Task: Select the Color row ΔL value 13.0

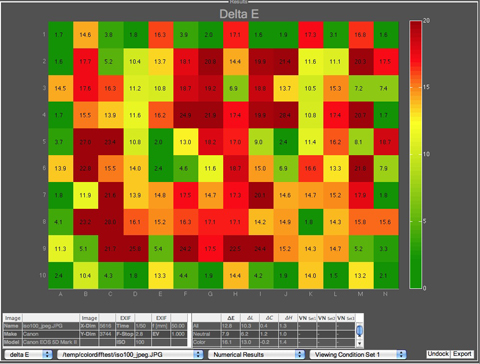Action: pos(250,342)
